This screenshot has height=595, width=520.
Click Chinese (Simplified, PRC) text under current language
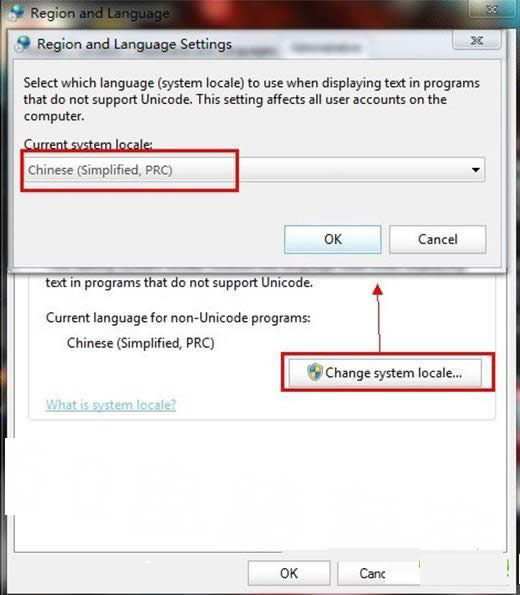pyautogui.click(x=140, y=343)
